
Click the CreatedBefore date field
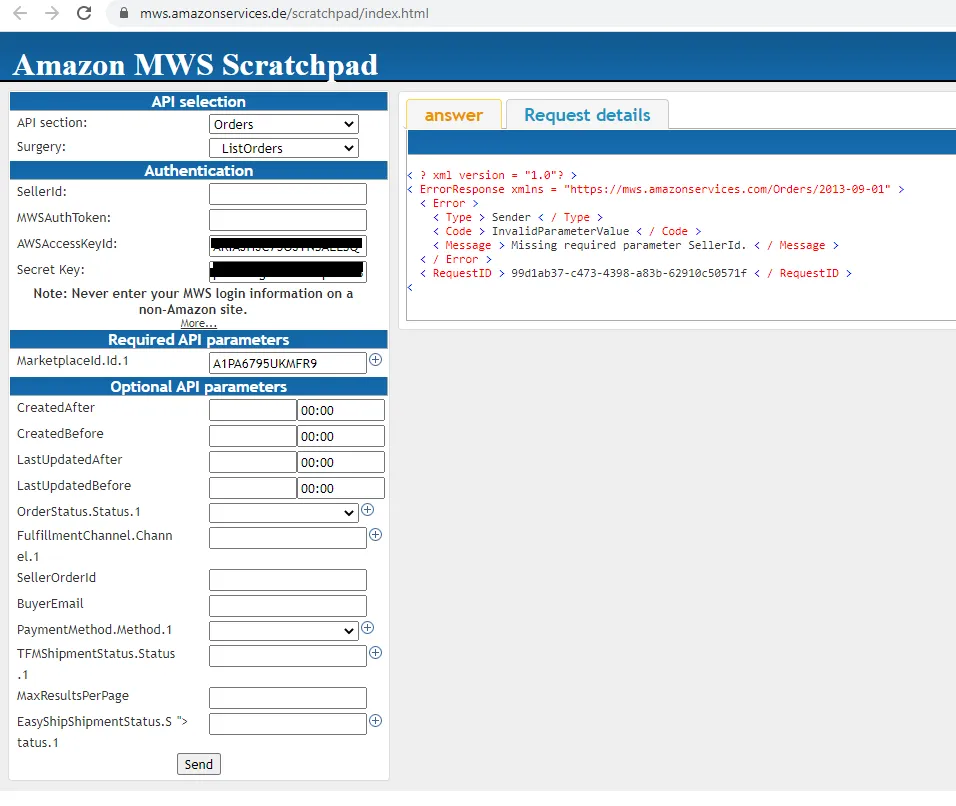(x=252, y=436)
